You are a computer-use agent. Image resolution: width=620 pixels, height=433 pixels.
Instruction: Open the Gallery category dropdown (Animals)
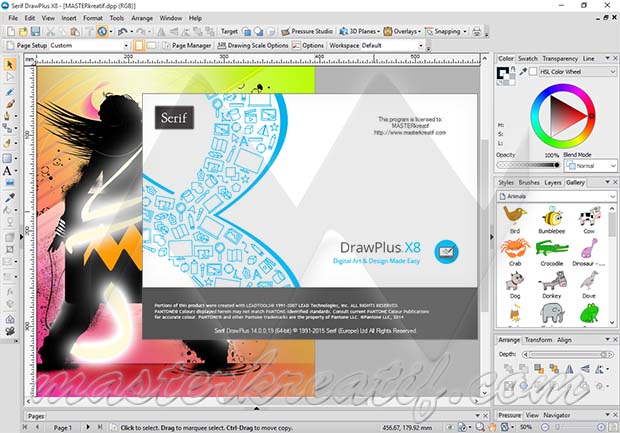556,196
